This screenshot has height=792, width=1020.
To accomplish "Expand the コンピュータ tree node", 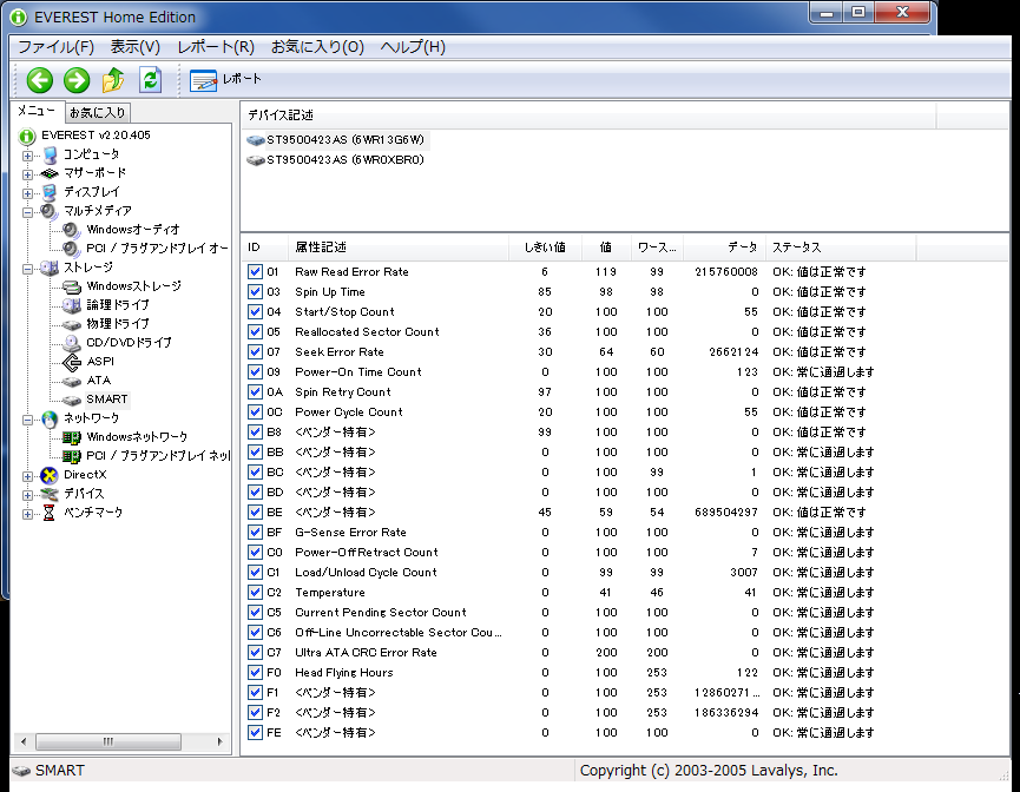I will click(27, 155).
